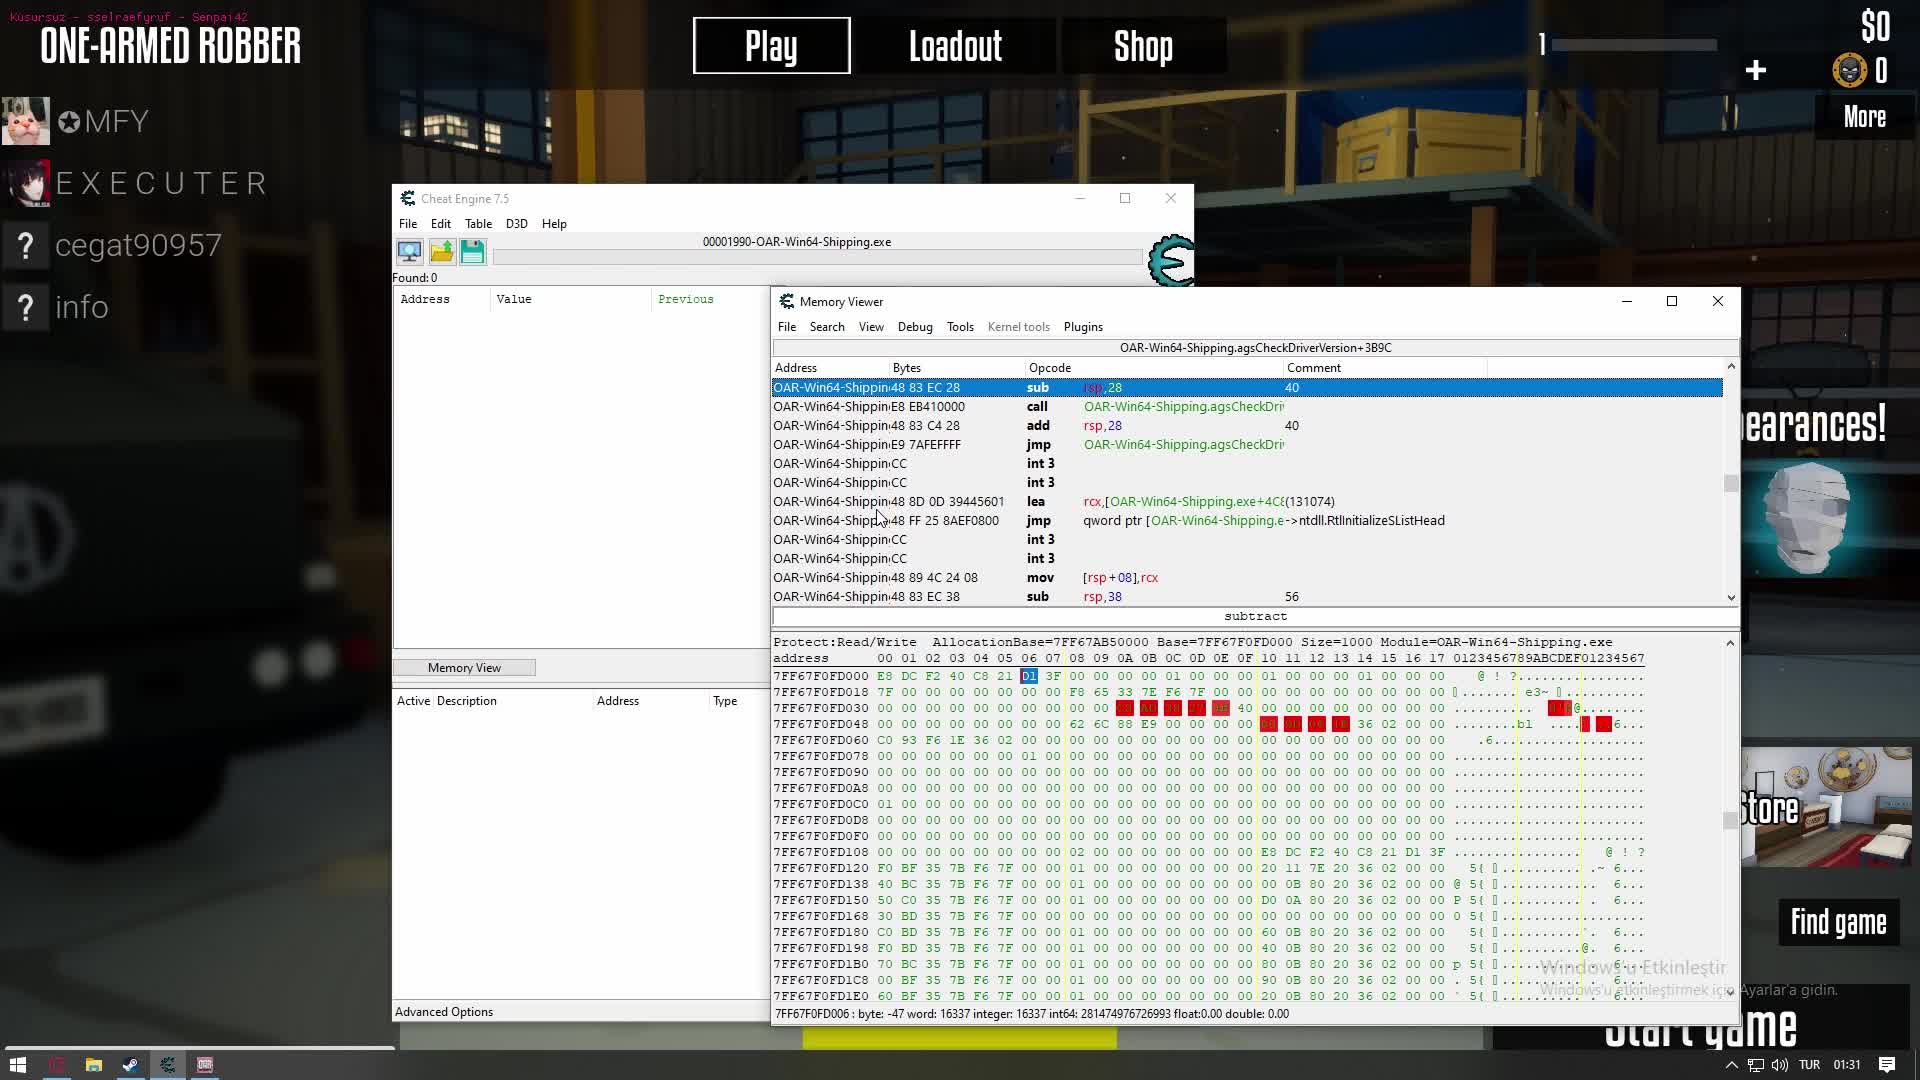This screenshot has height=1080, width=1920.
Task: Open the More dropdown in the game
Action: click(1864, 117)
